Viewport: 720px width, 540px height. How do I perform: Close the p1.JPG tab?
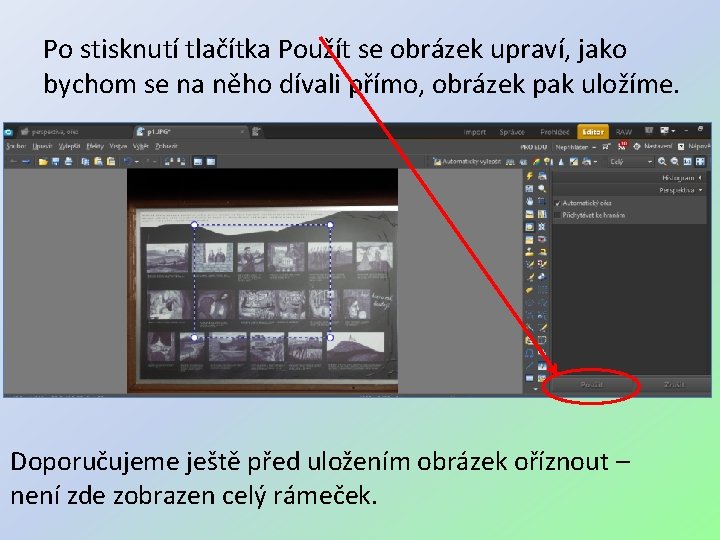pos(242,132)
